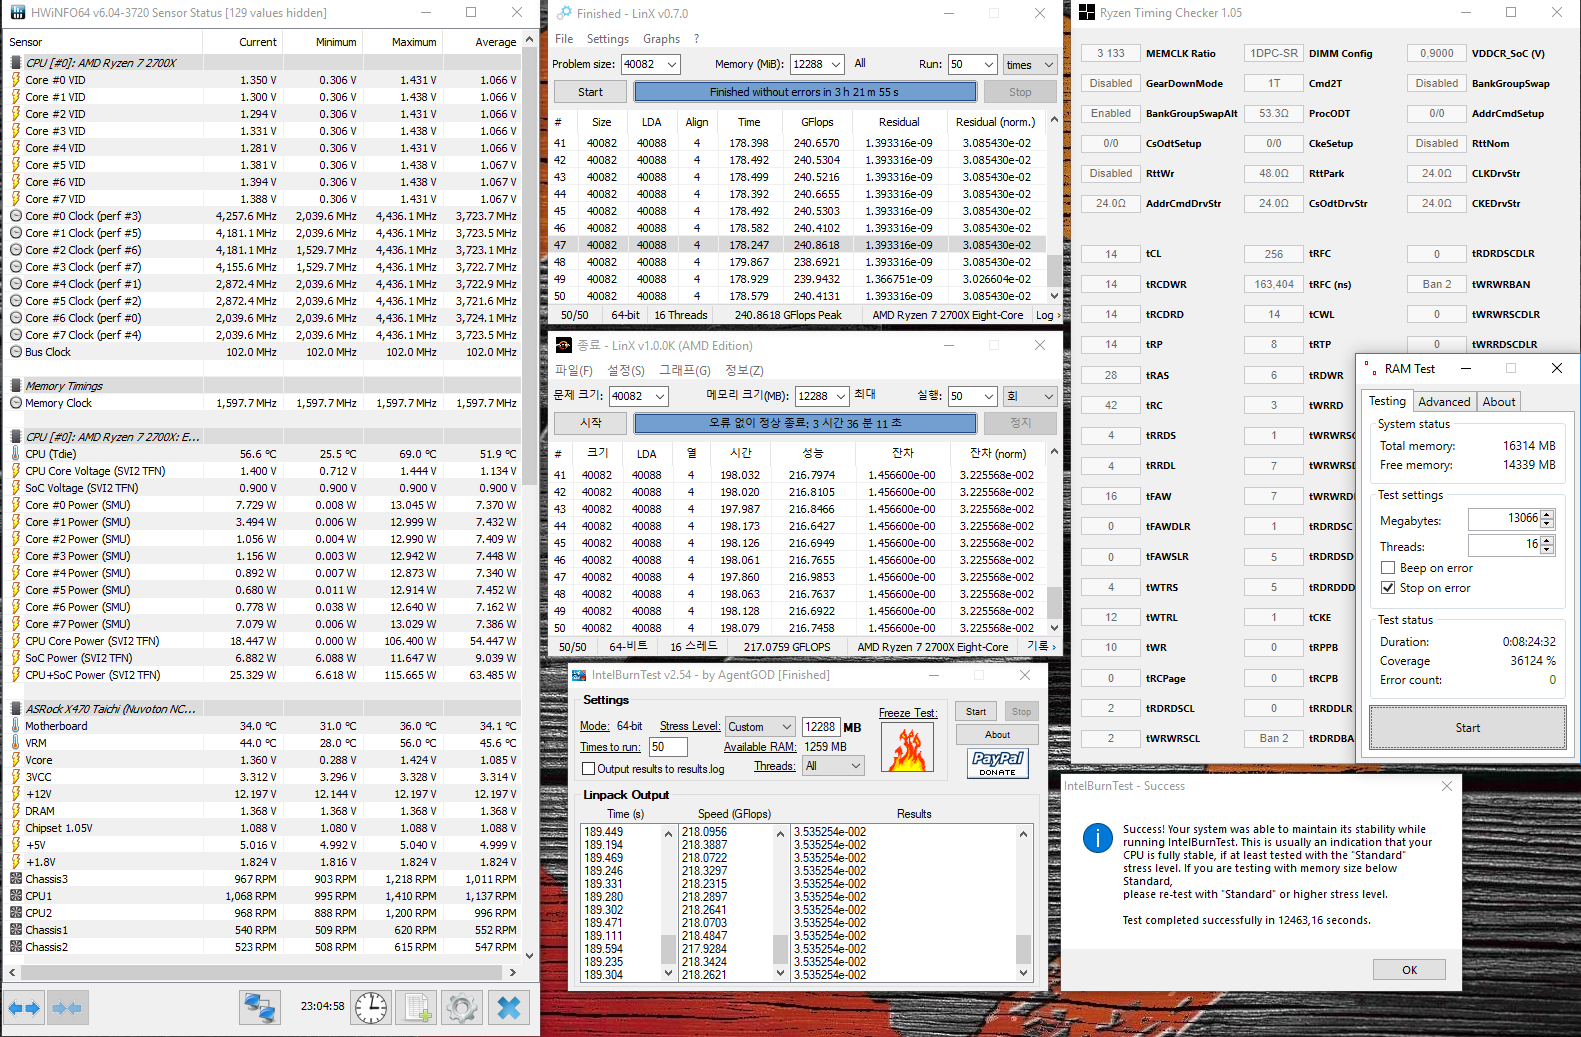Click clock icon on Bus Clock row

15,352
